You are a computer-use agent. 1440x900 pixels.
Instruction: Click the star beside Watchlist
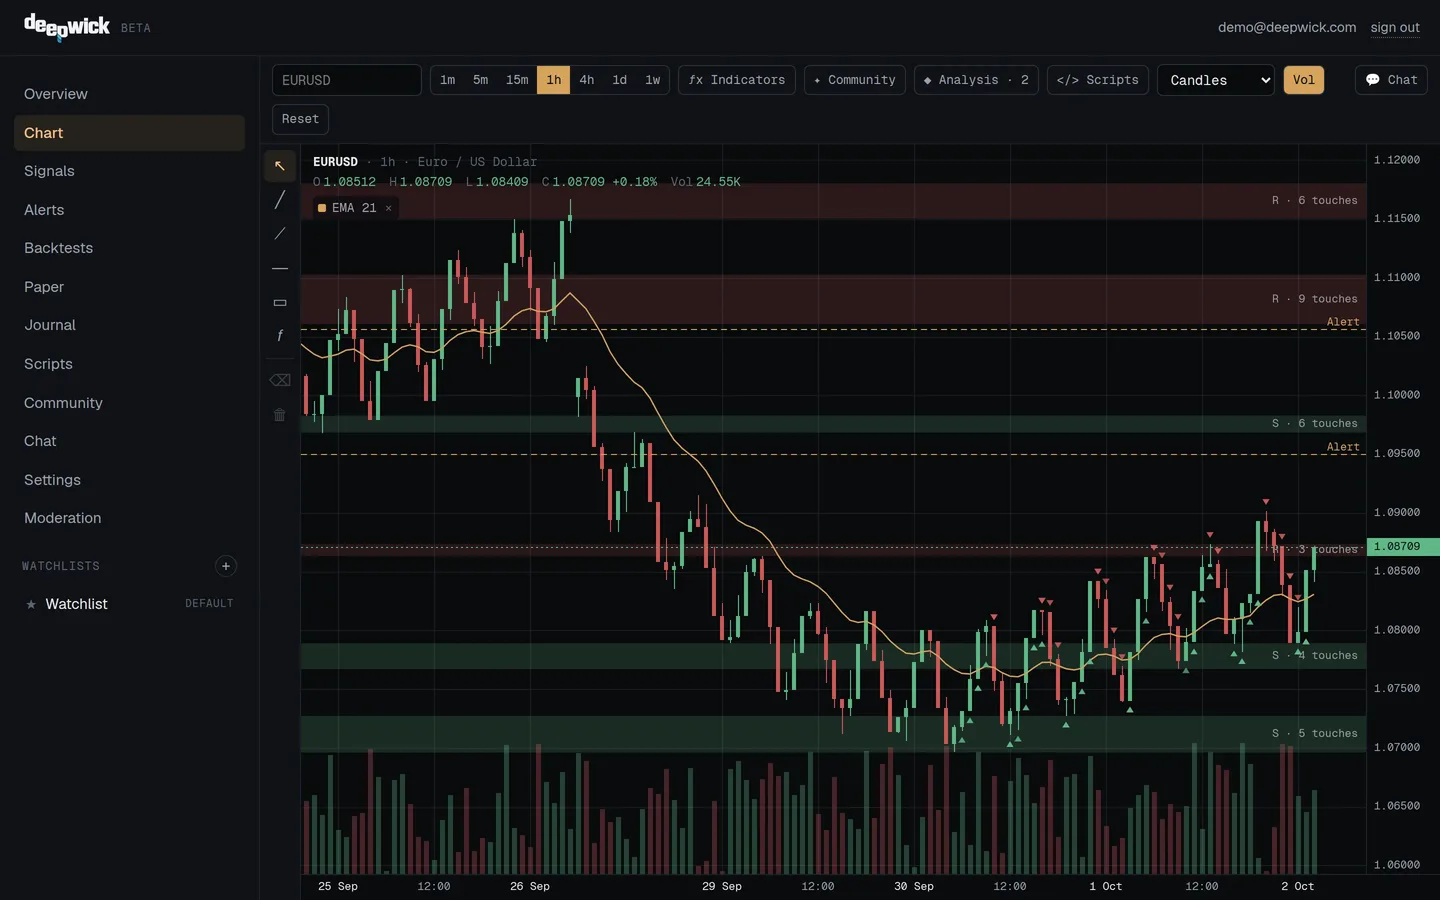31,604
